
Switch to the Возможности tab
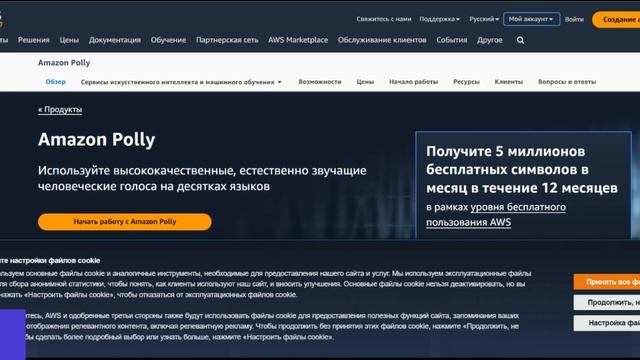(x=320, y=82)
